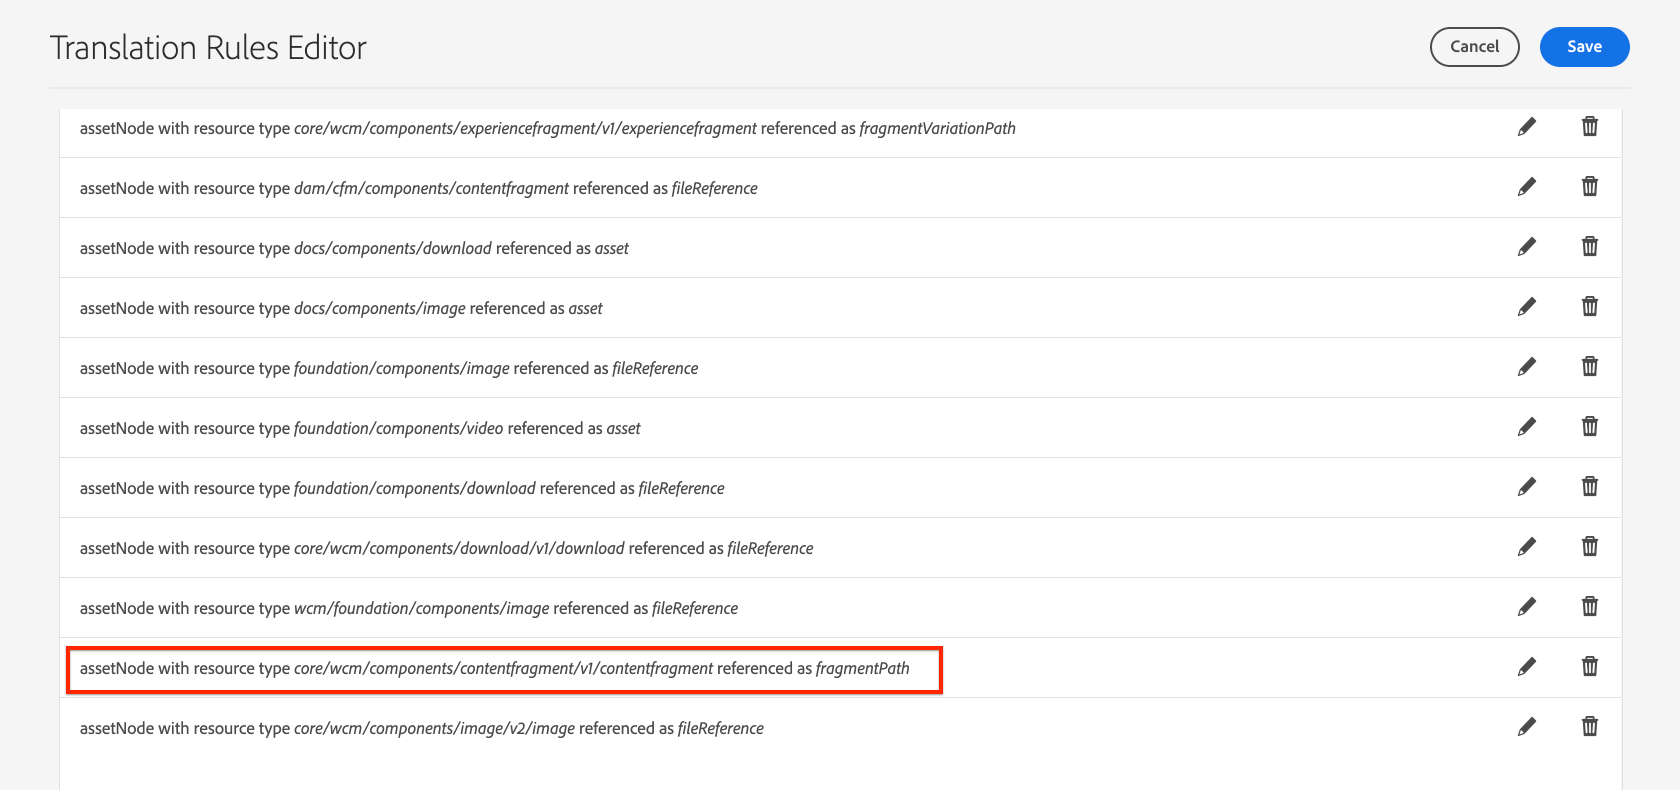Select the highlighted contentfragment fragmentPath rule text

(x=495, y=669)
